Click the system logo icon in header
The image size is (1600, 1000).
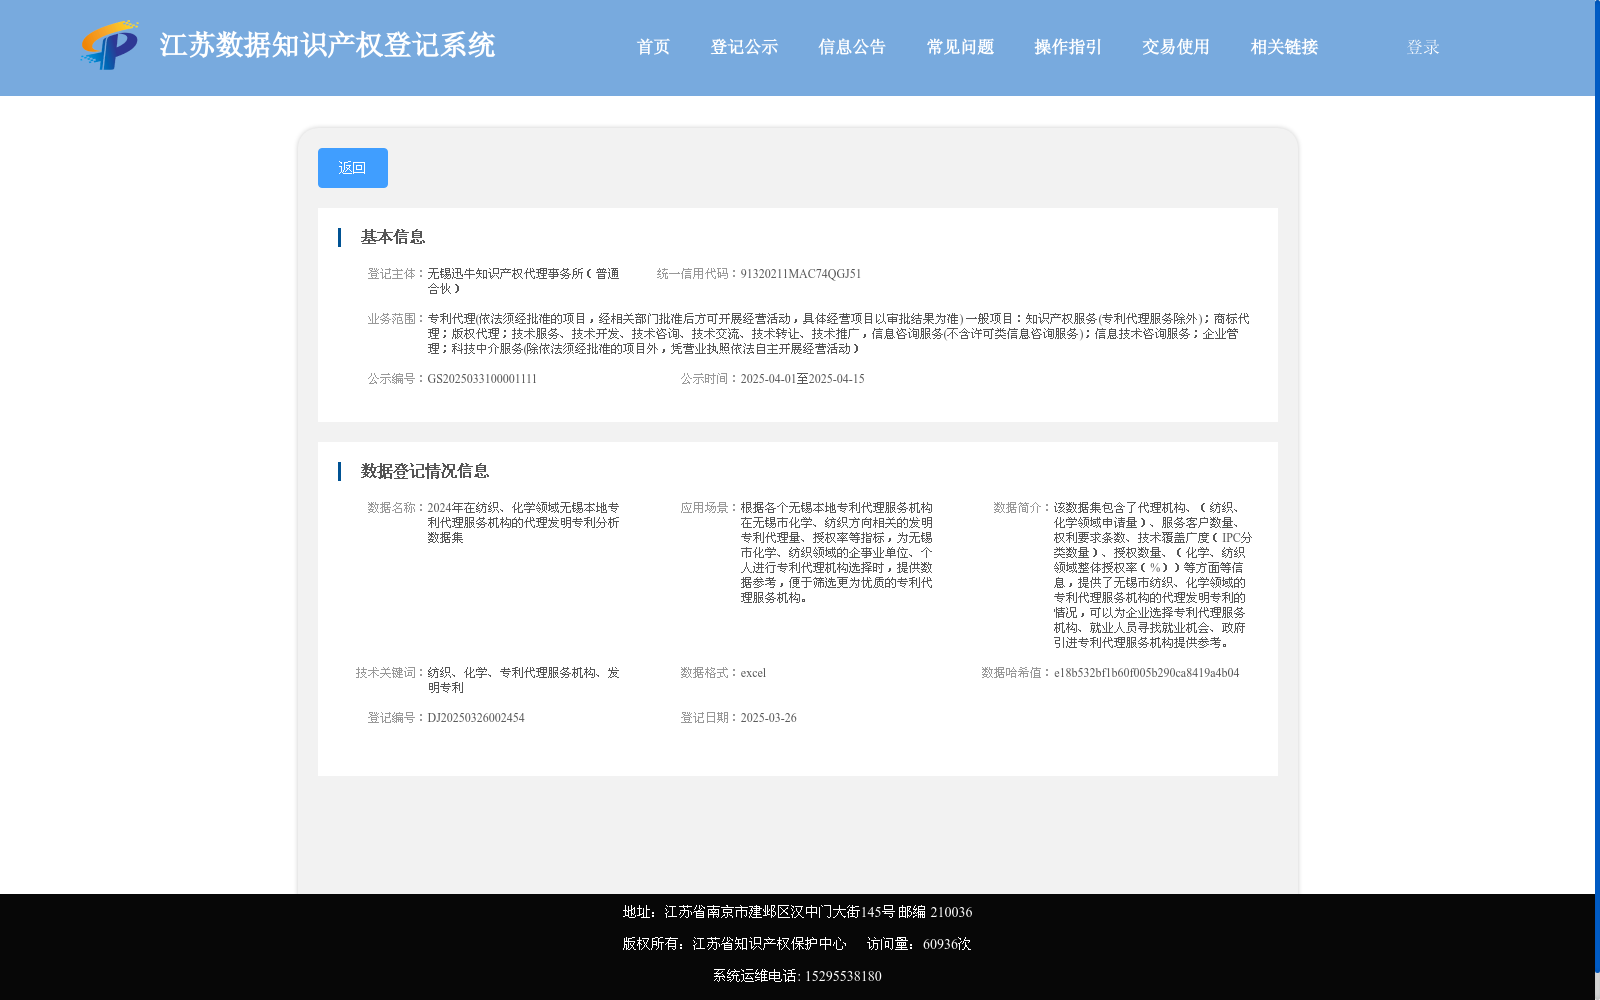[x=109, y=45]
